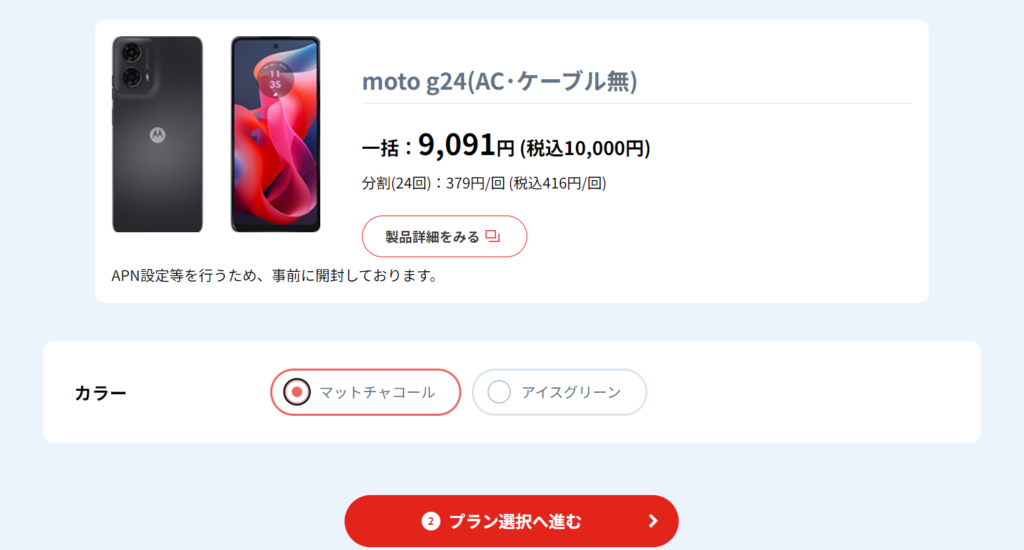
Task: Click the front view phone thumbnail
Action: coord(276,134)
